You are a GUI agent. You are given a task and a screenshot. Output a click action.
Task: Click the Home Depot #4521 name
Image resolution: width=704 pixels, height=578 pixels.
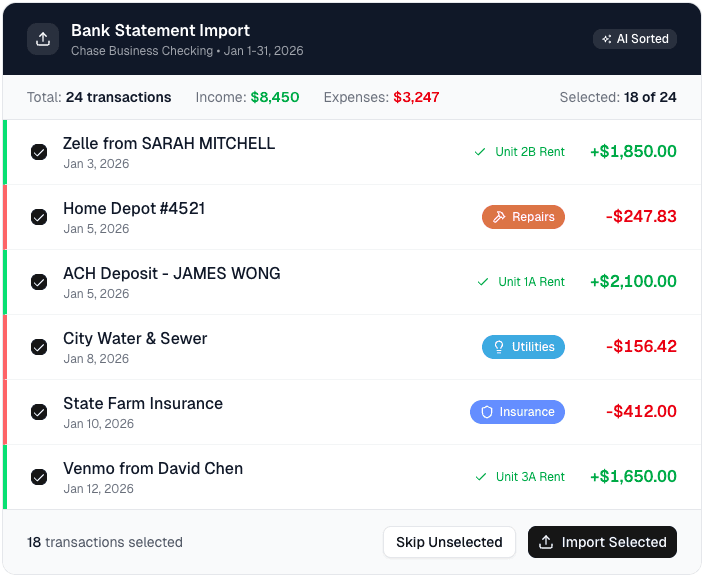pos(134,208)
